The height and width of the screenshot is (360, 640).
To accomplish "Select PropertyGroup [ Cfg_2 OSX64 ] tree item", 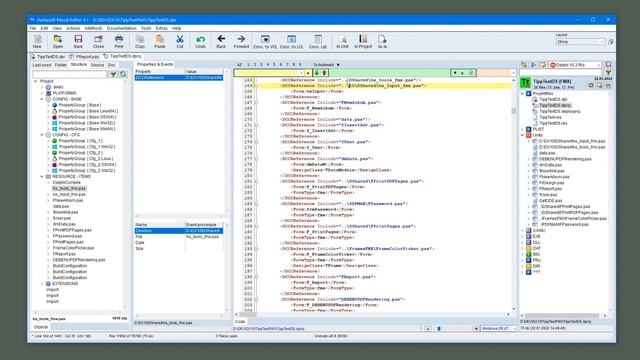I will 87,164.
